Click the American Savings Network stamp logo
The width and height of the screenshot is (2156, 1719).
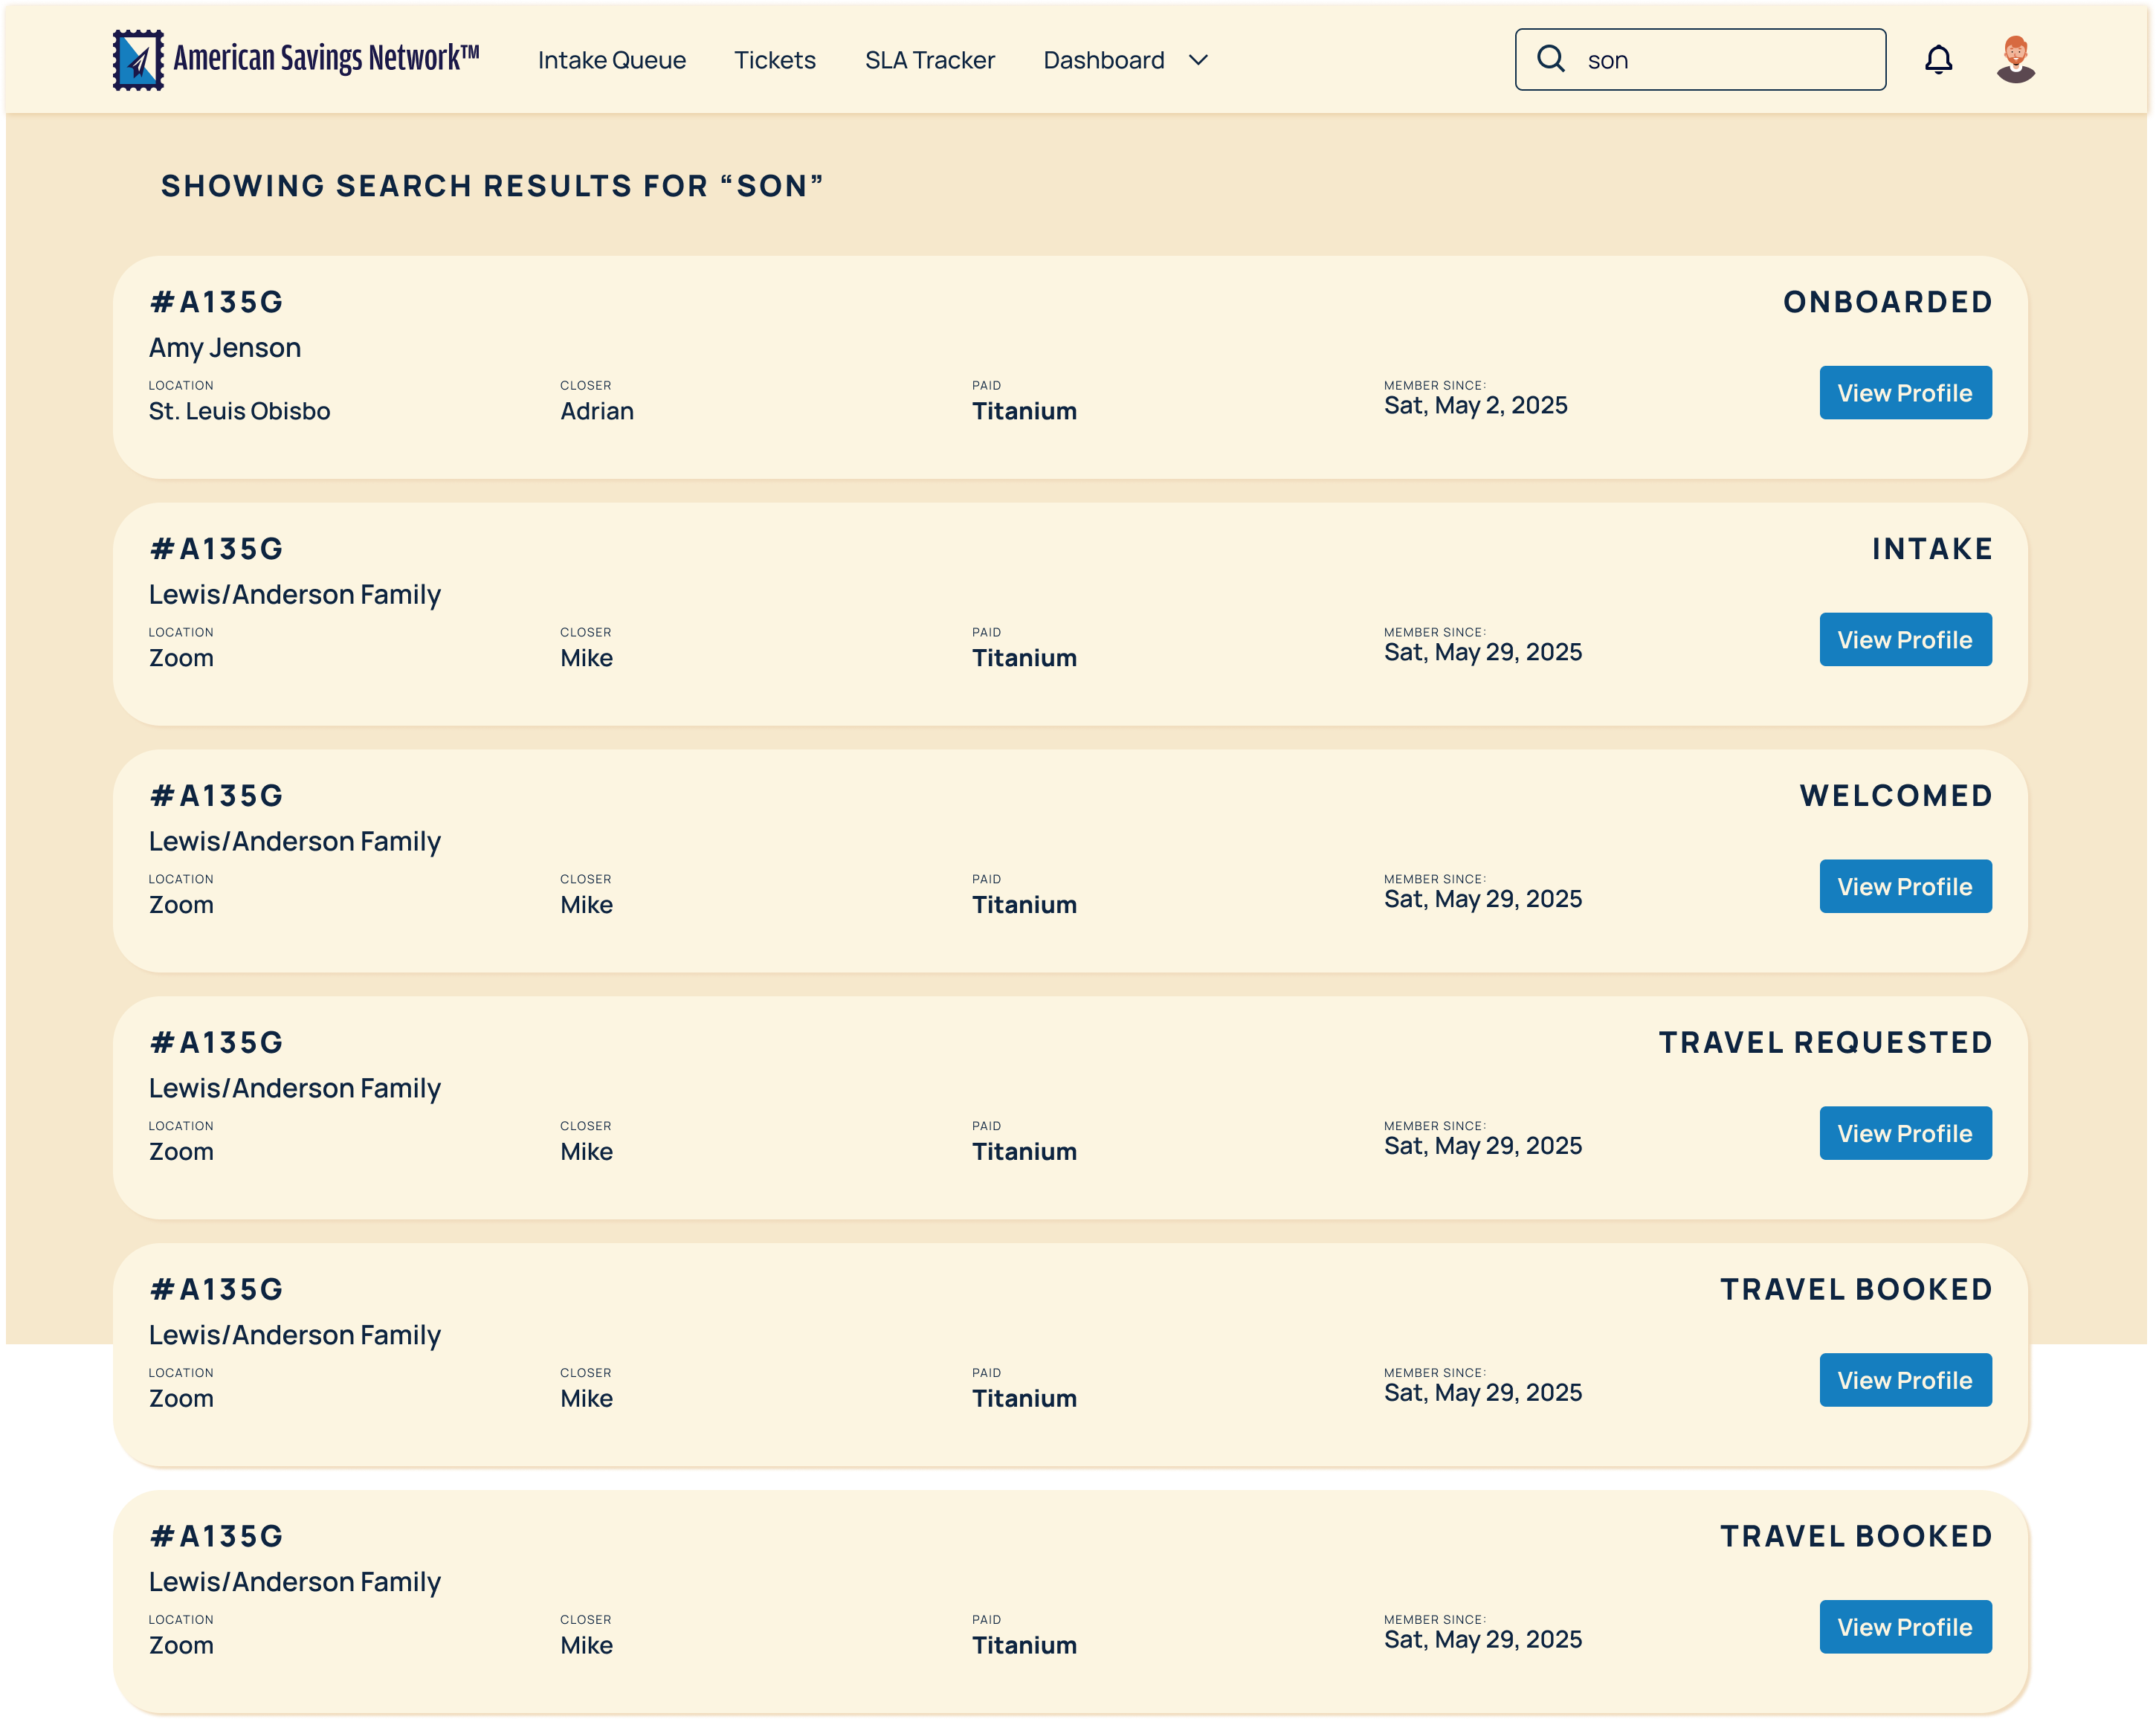(x=138, y=60)
